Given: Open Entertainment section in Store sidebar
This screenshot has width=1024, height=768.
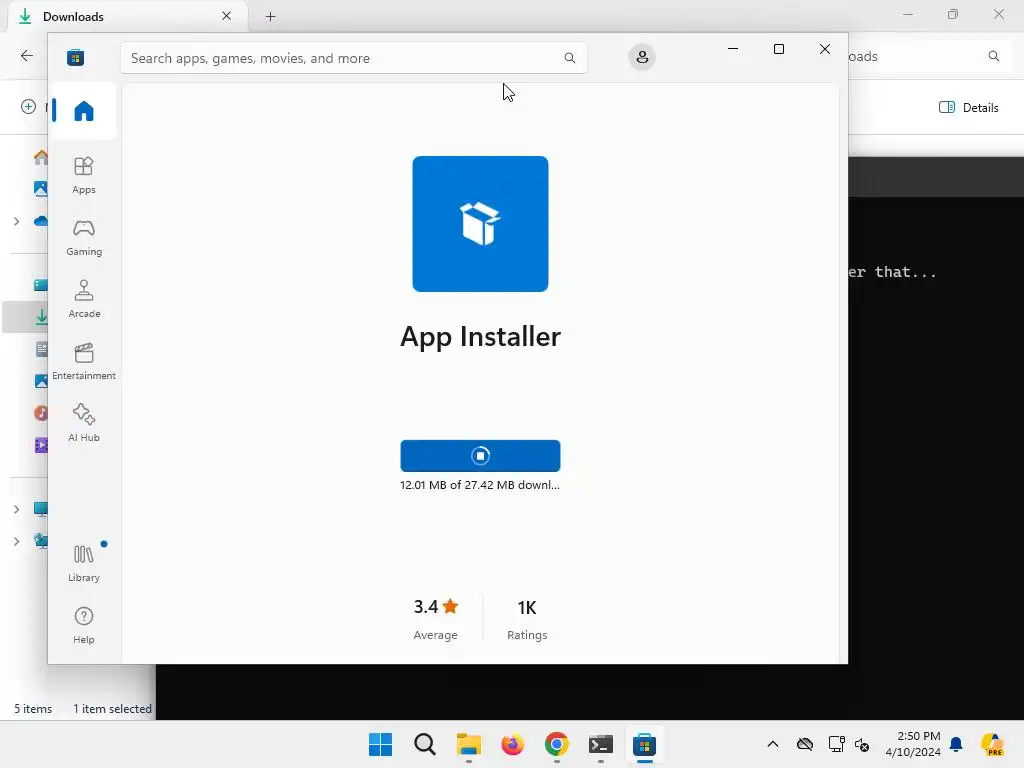Looking at the screenshot, I should [84, 361].
